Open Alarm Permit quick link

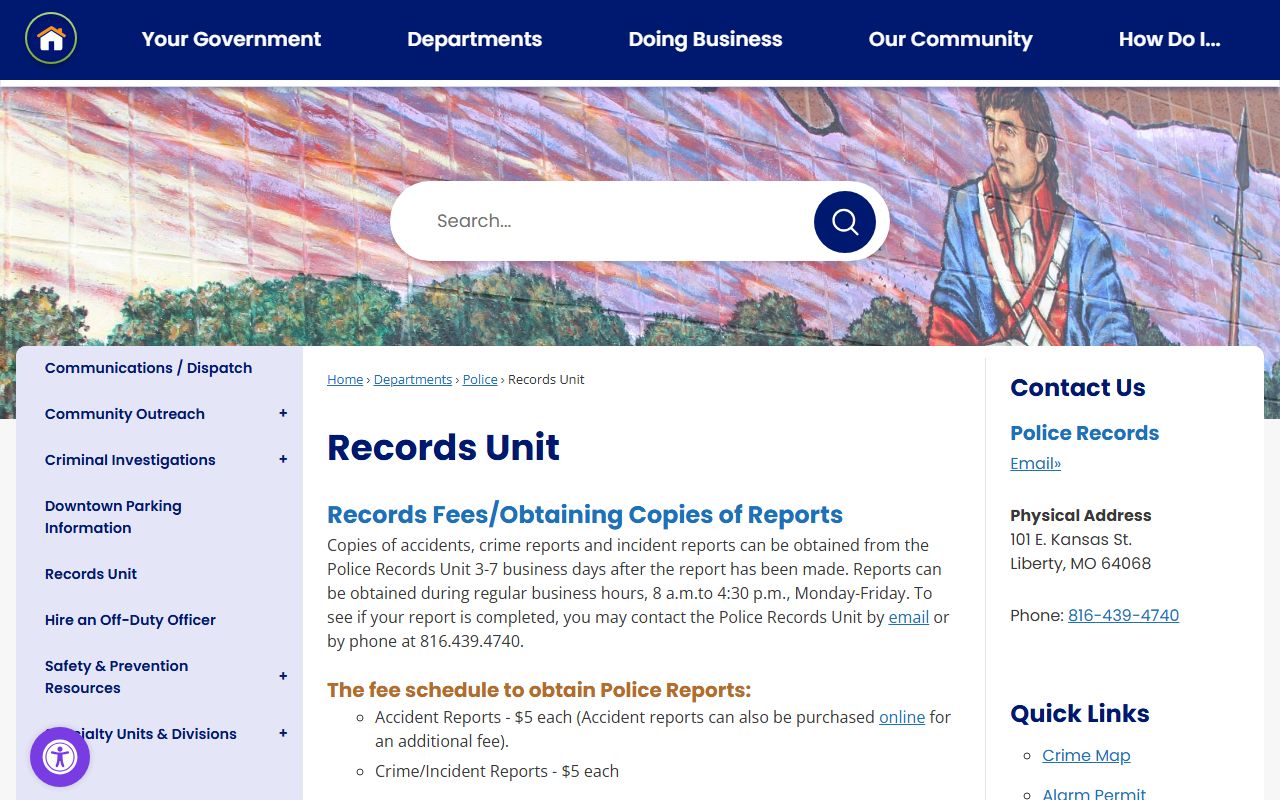1094,794
